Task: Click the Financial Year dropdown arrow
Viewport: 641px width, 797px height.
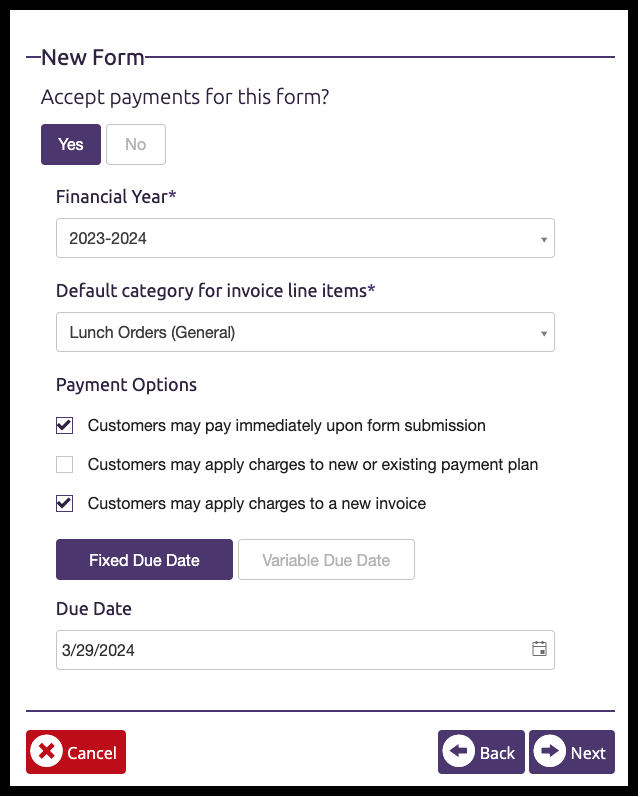Action: [543, 239]
